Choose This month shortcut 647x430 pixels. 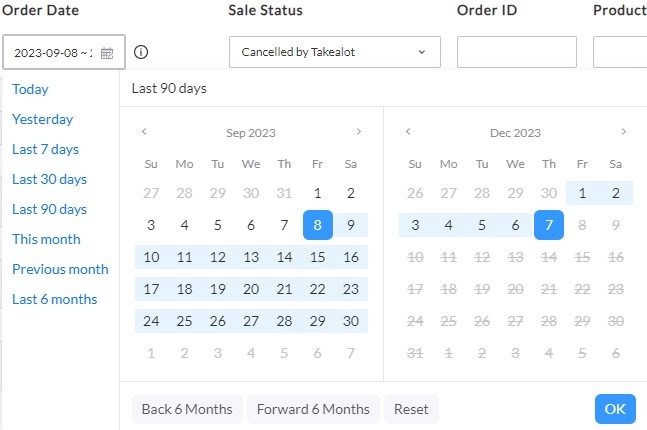(x=46, y=239)
